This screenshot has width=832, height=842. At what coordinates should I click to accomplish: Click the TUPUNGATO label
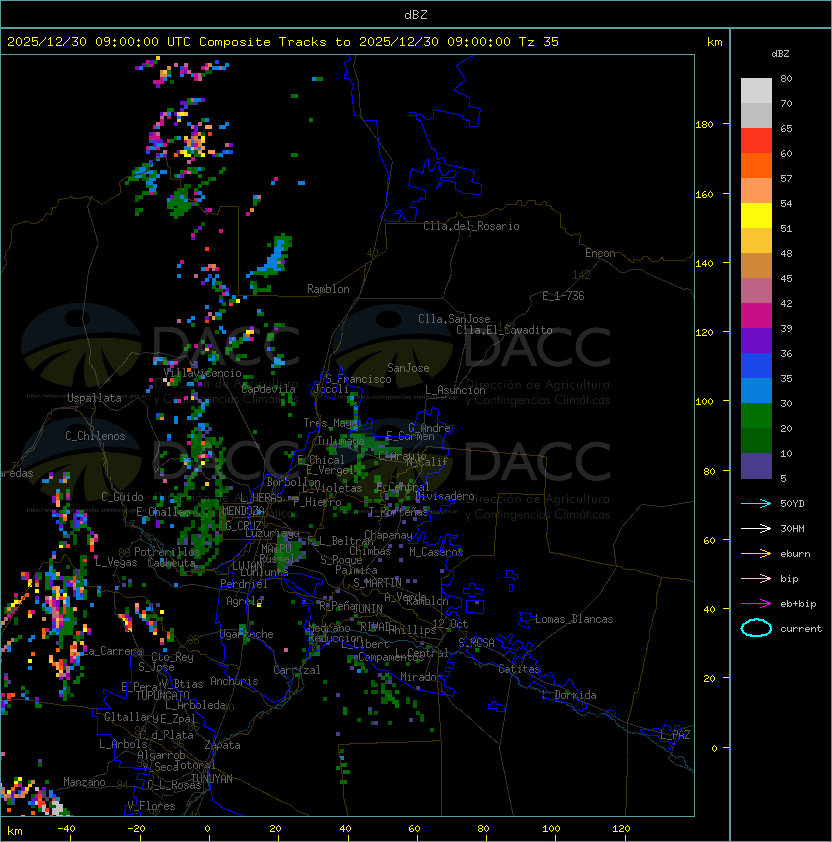pos(163,696)
